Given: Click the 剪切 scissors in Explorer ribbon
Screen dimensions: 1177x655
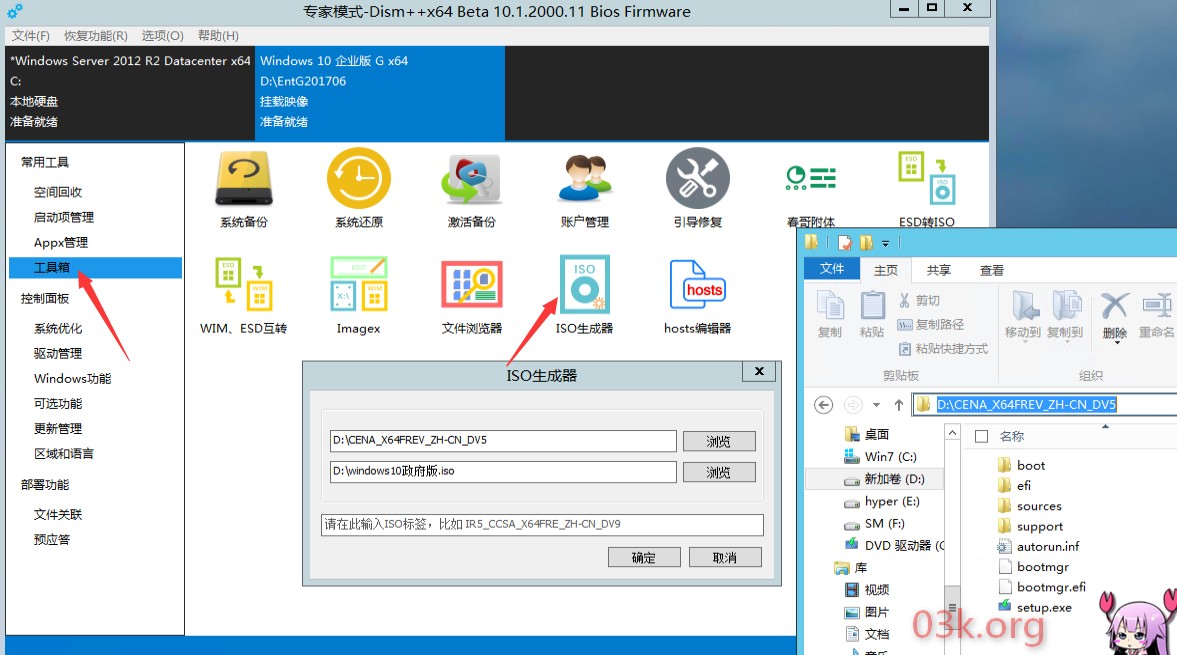Looking at the screenshot, I should [x=920, y=300].
